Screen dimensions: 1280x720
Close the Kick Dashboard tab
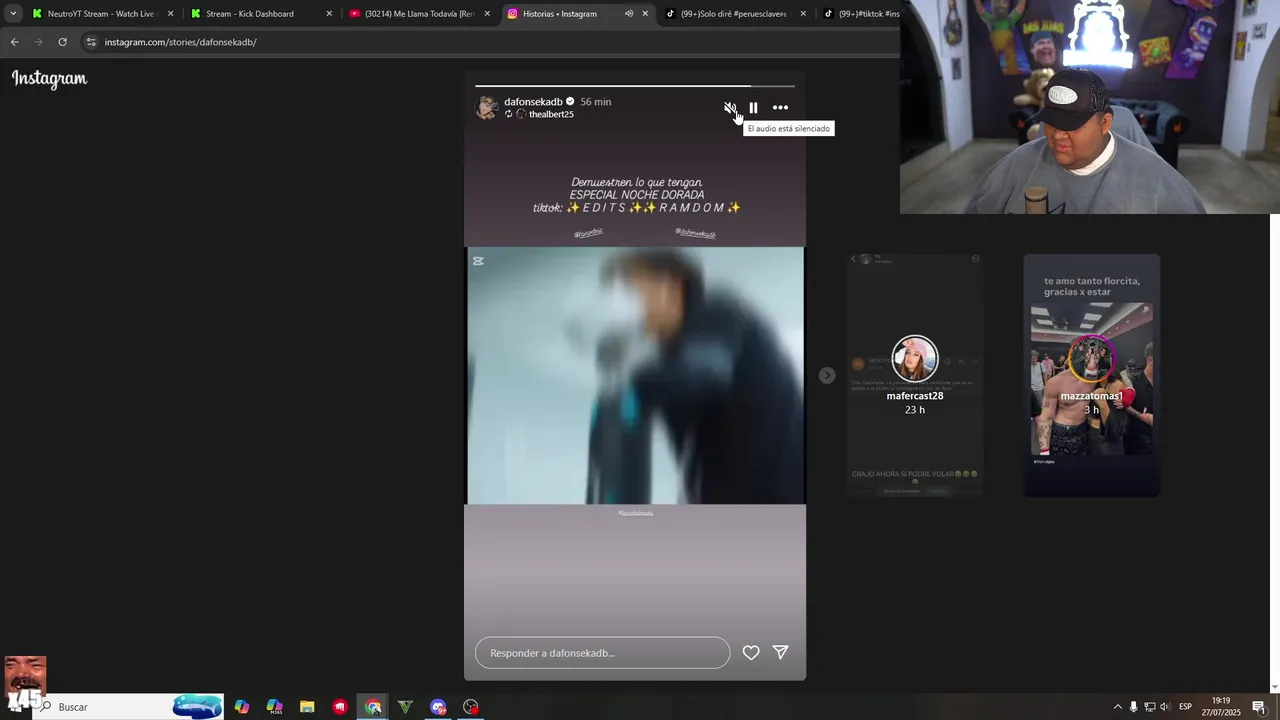[x=329, y=14]
